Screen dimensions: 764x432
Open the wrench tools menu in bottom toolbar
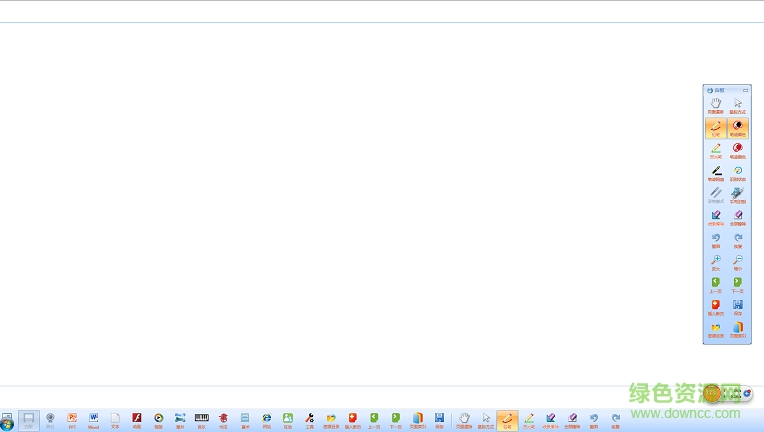coord(309,420)
